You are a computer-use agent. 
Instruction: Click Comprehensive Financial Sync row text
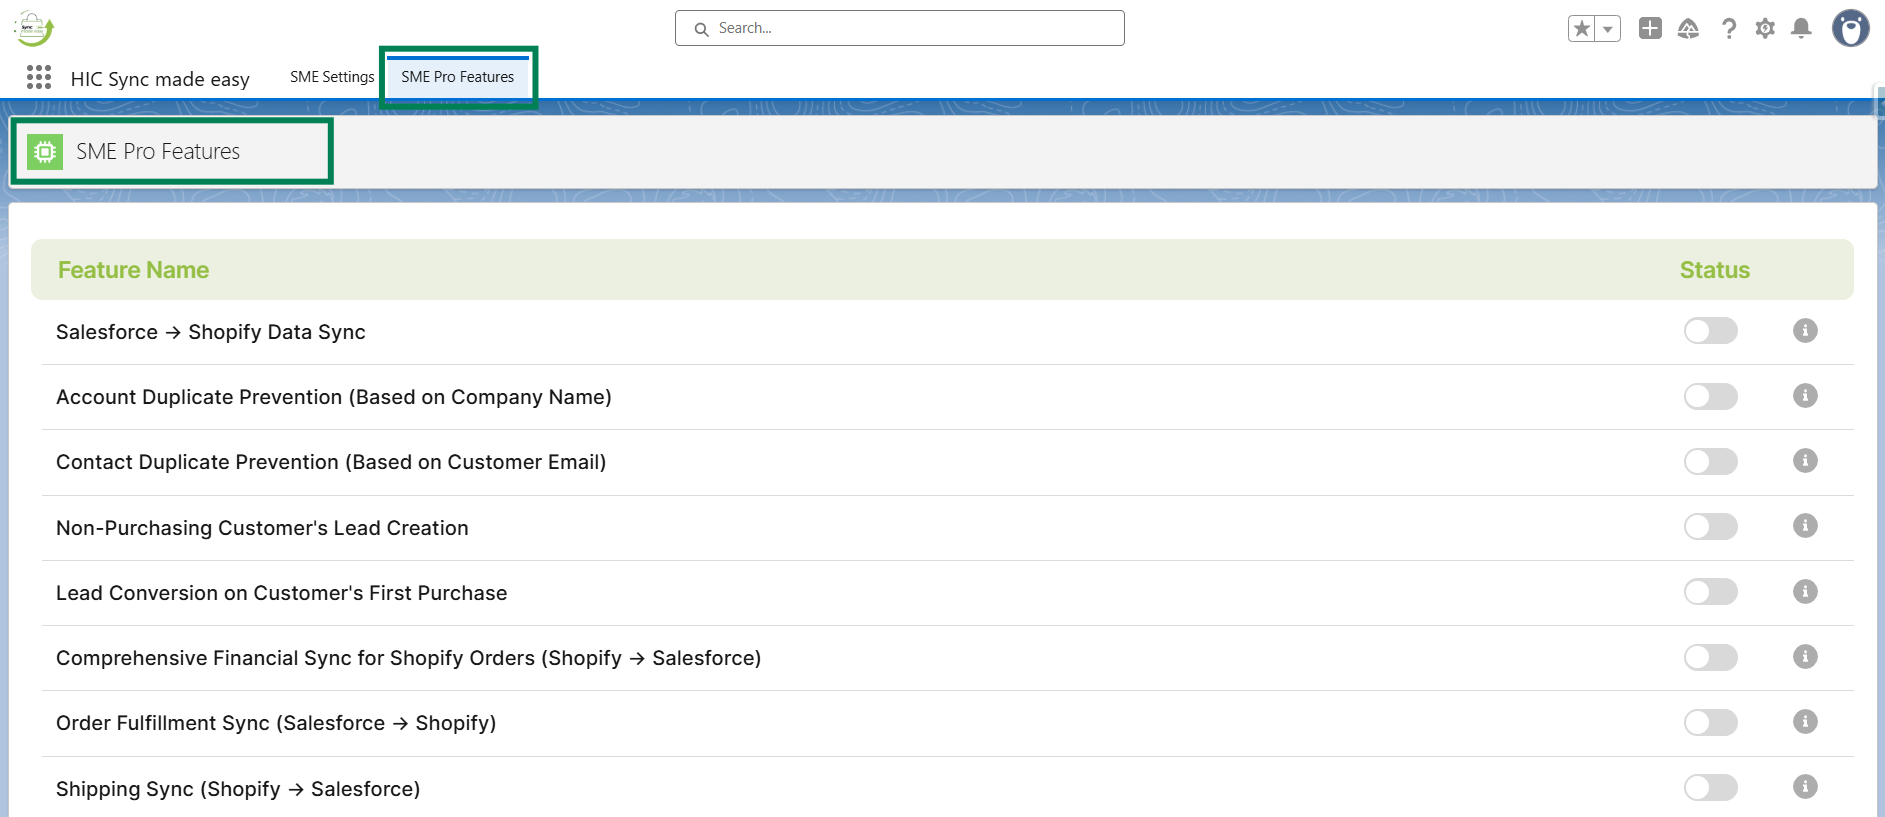tap(409, 658)
